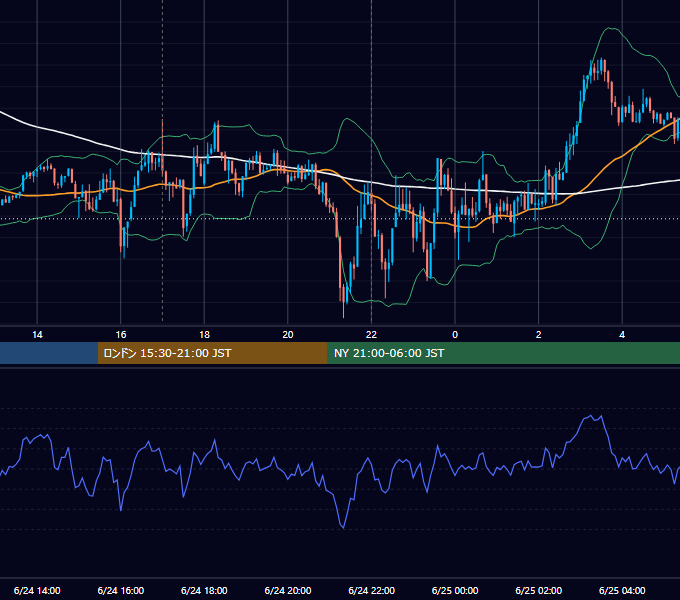Click the ロンドン 15:30-21:00 JST session bar
Viewport: 680px width, 600px height.
click(x=212, y=353)
